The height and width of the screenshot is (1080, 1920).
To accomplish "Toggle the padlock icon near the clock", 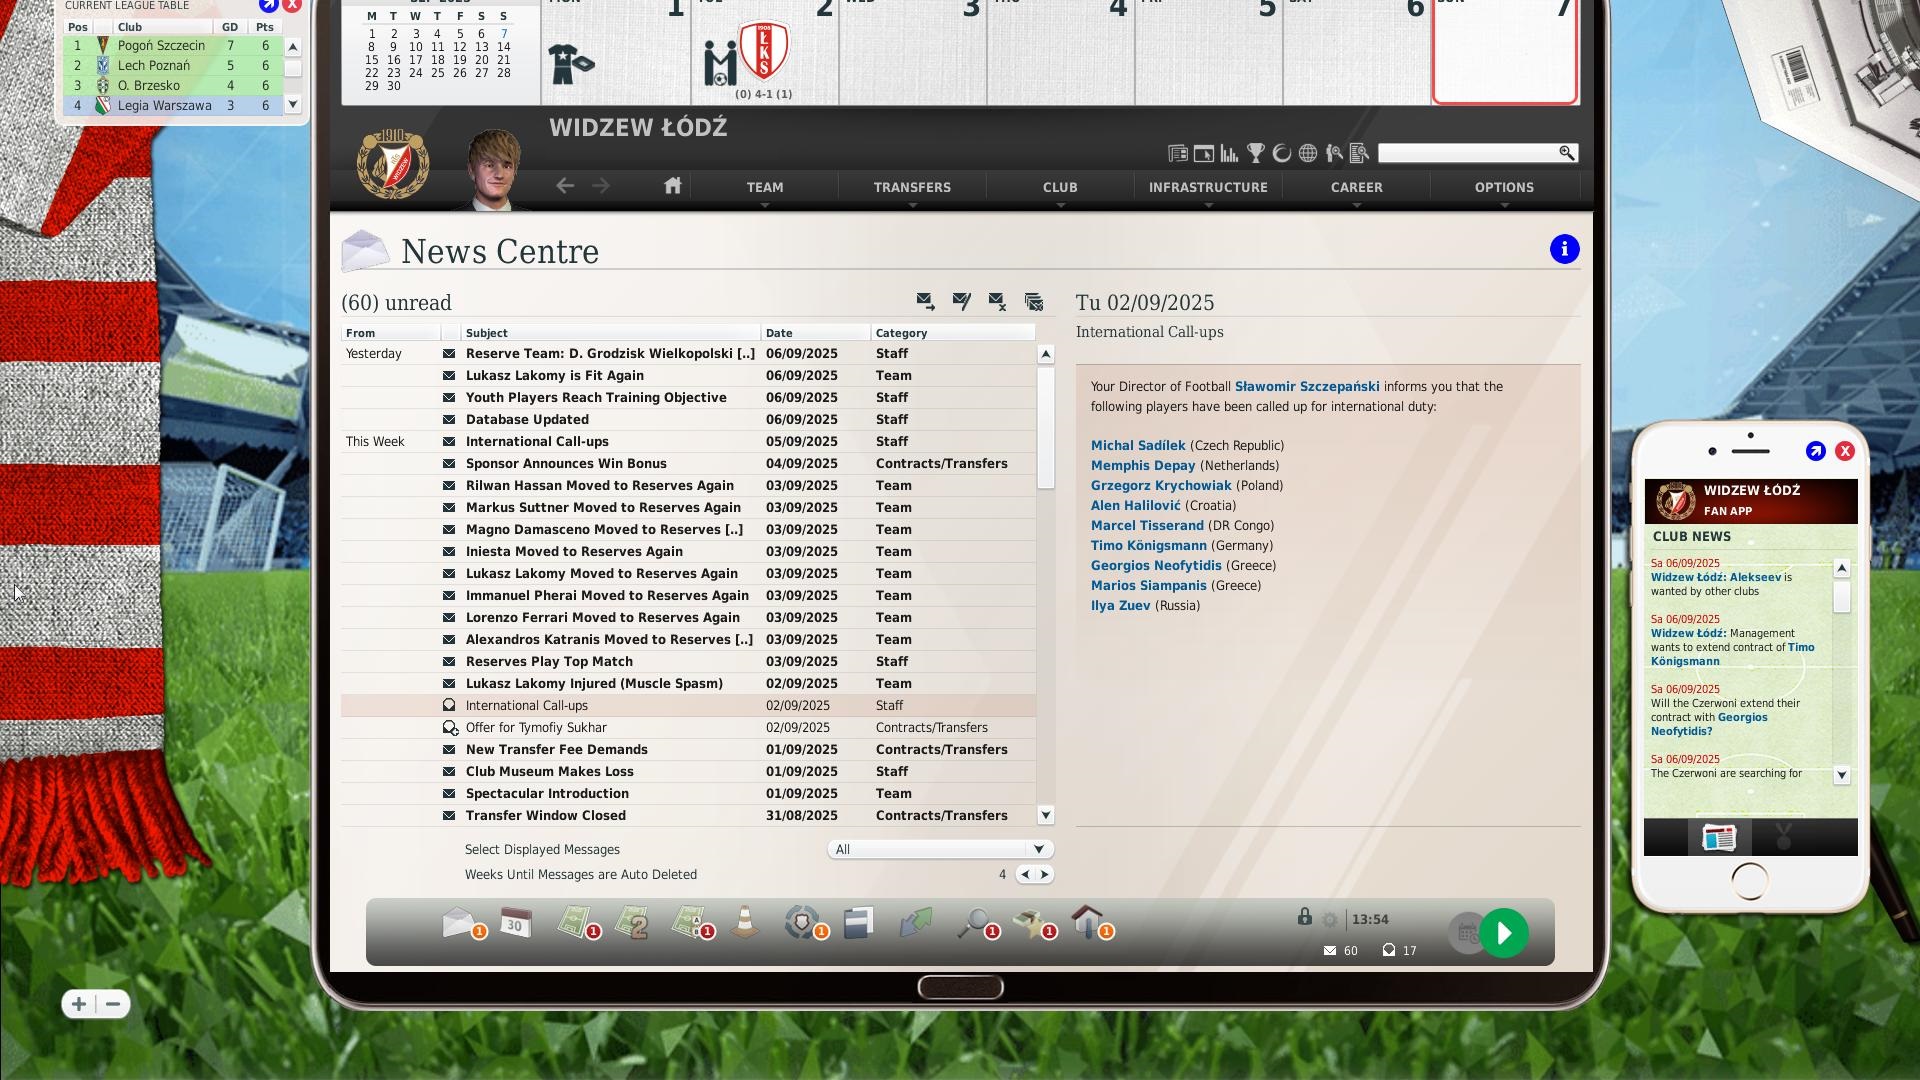I will click(1304, 917).
